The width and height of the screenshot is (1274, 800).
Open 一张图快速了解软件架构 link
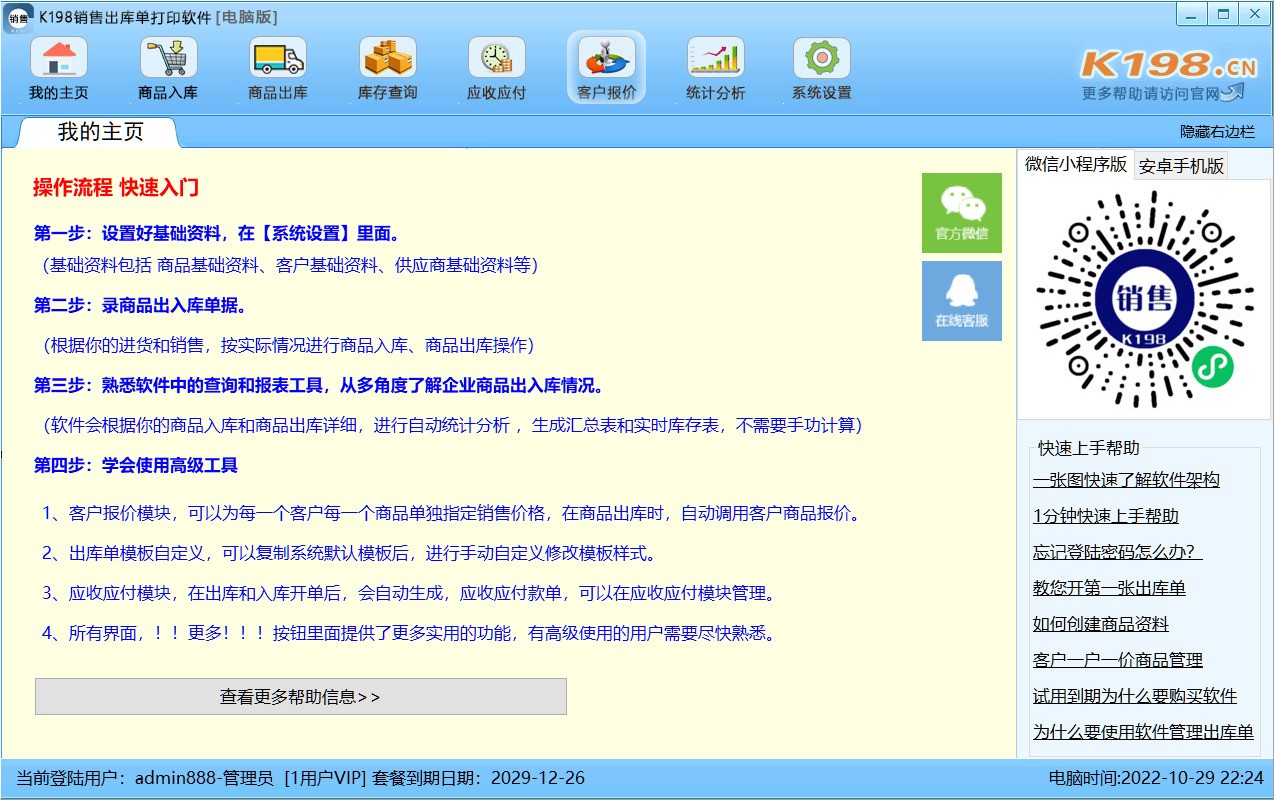tap(1126, 480)
